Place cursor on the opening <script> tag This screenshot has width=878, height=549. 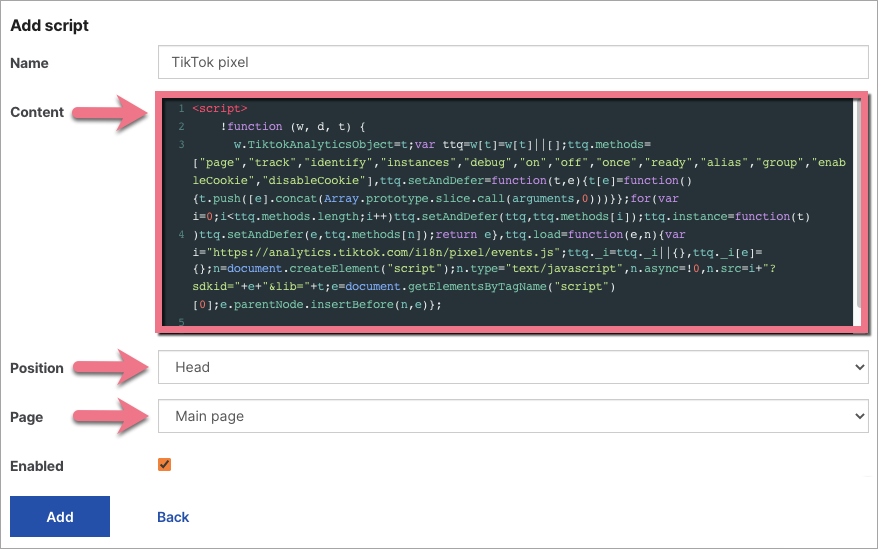220,108
